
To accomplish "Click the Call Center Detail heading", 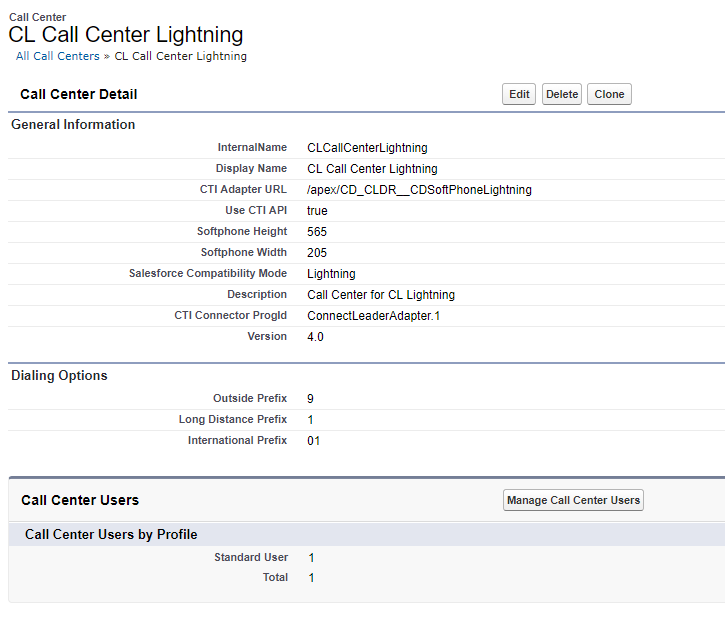I will (x=79, y=94).
